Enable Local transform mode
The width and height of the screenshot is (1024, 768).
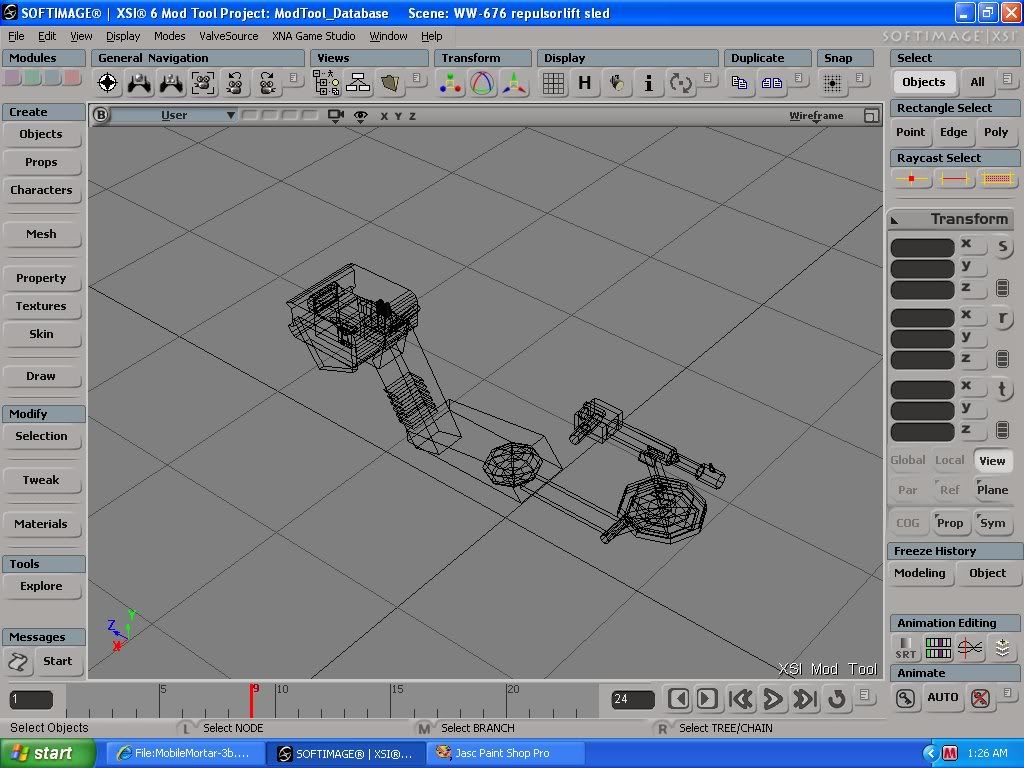[x=950, y=460]
